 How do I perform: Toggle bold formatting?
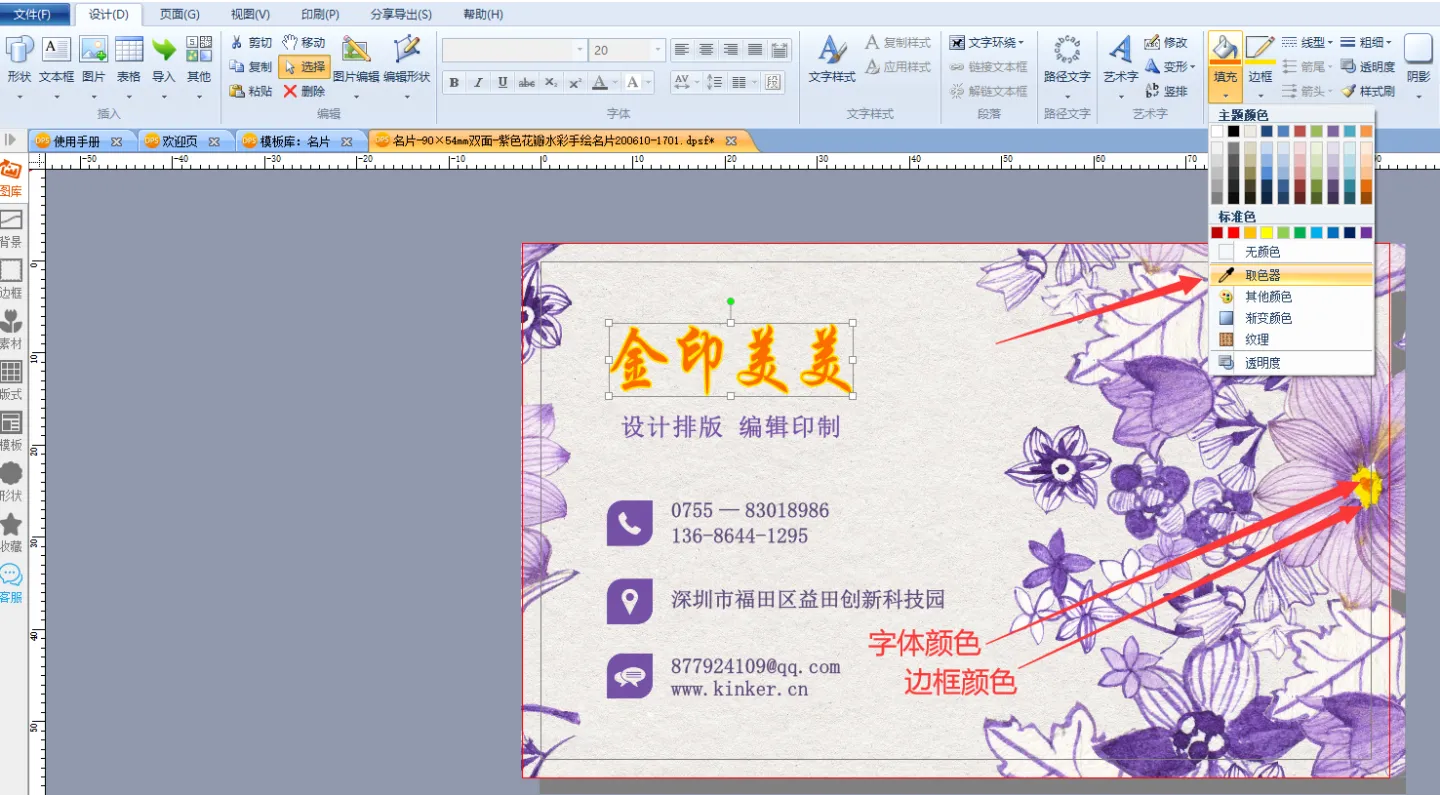coord(455,82)
